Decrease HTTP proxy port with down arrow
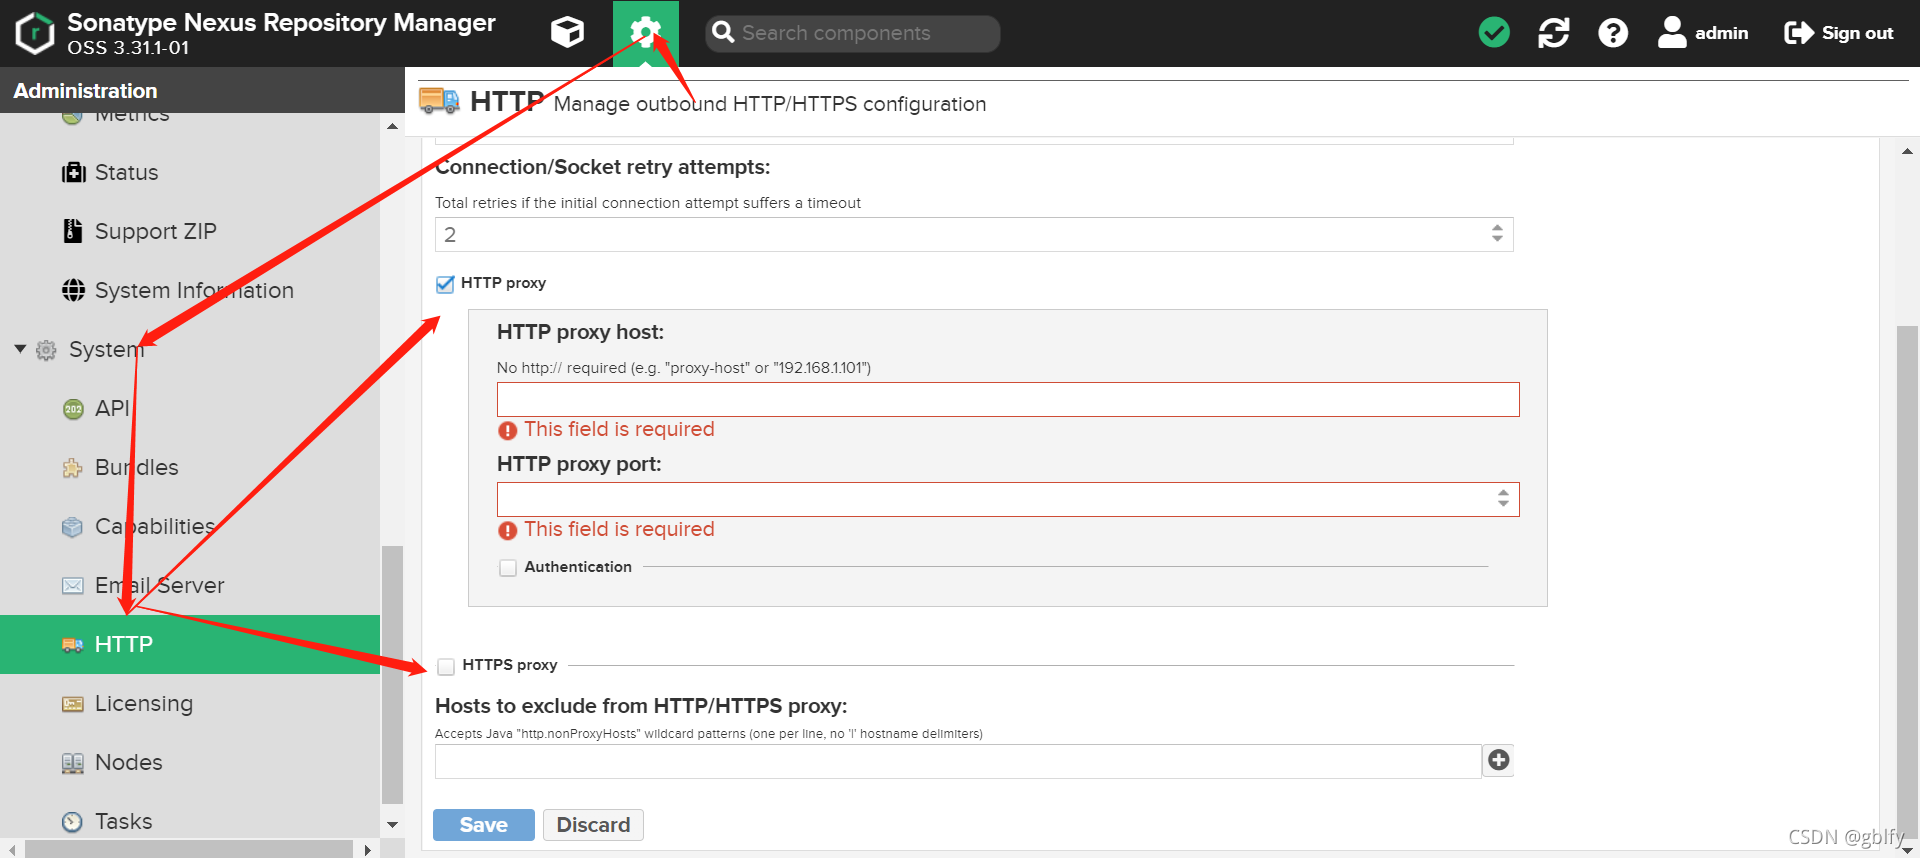This screenshot has width=1920, height=858. [x=1503, y=504]
